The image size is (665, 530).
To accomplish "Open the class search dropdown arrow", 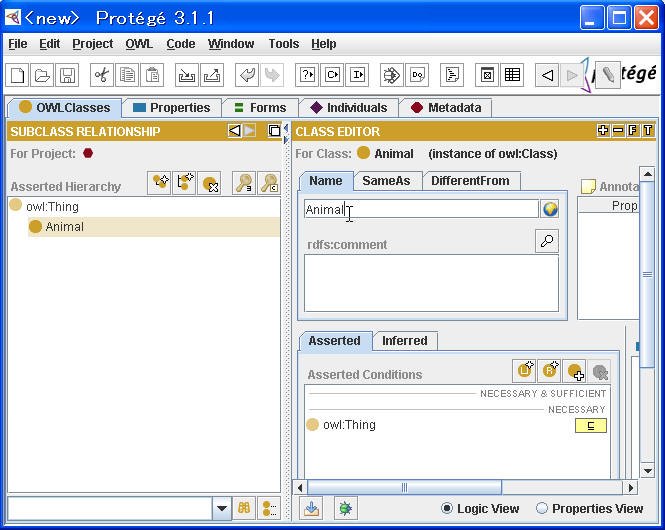I will [222, 508].
